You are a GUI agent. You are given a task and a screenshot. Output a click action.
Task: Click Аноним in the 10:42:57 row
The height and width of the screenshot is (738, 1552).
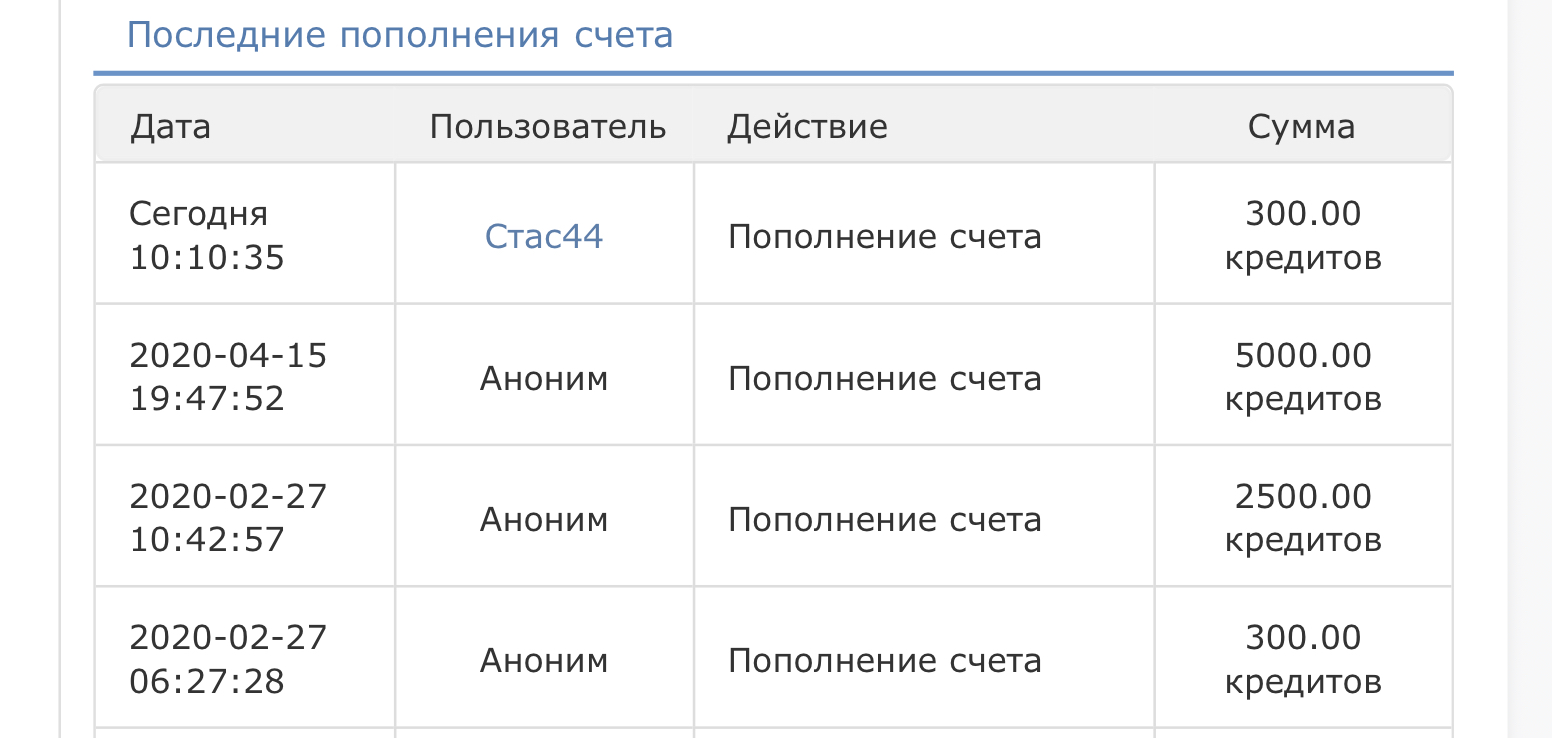click(x=544, y=519)
